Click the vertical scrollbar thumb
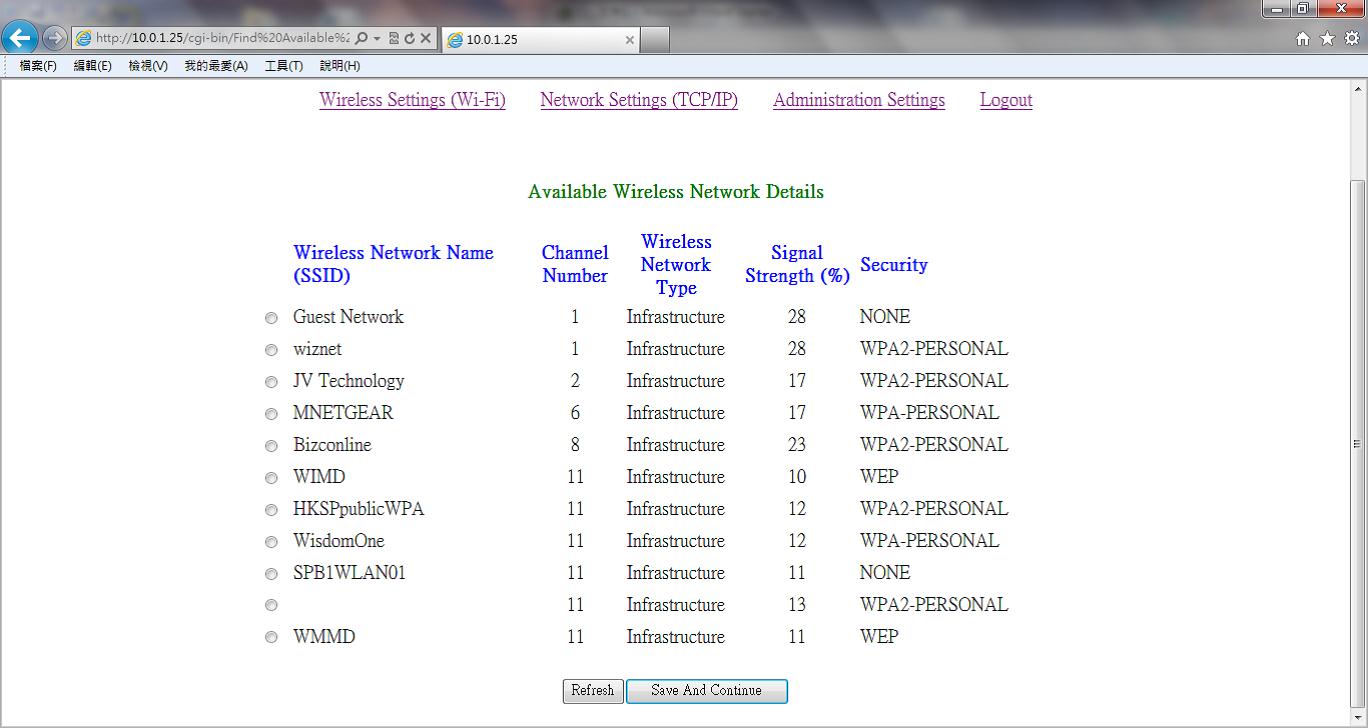The width and height of the screenshot is (1368, 728). coord(1357,443)
